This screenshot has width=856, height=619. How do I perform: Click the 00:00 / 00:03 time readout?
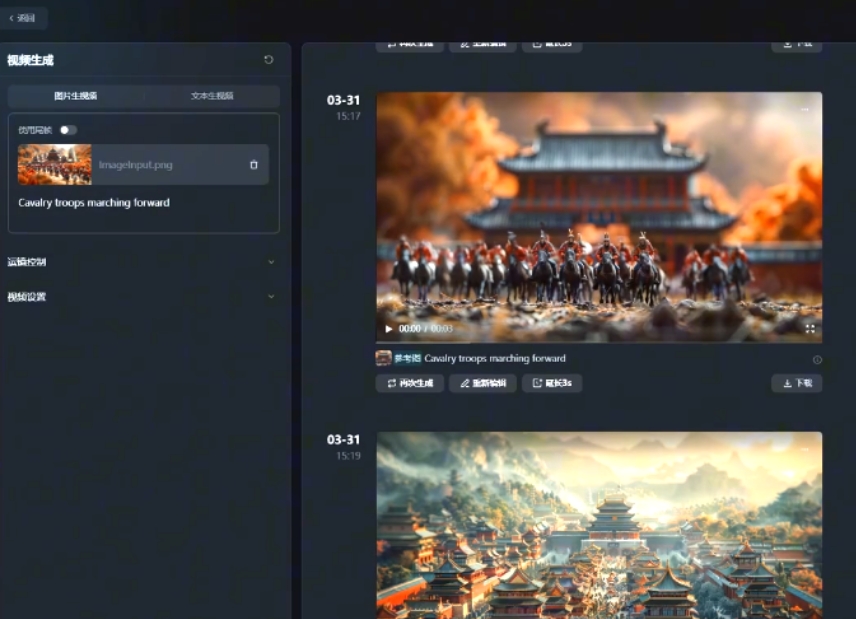(426, 329)
